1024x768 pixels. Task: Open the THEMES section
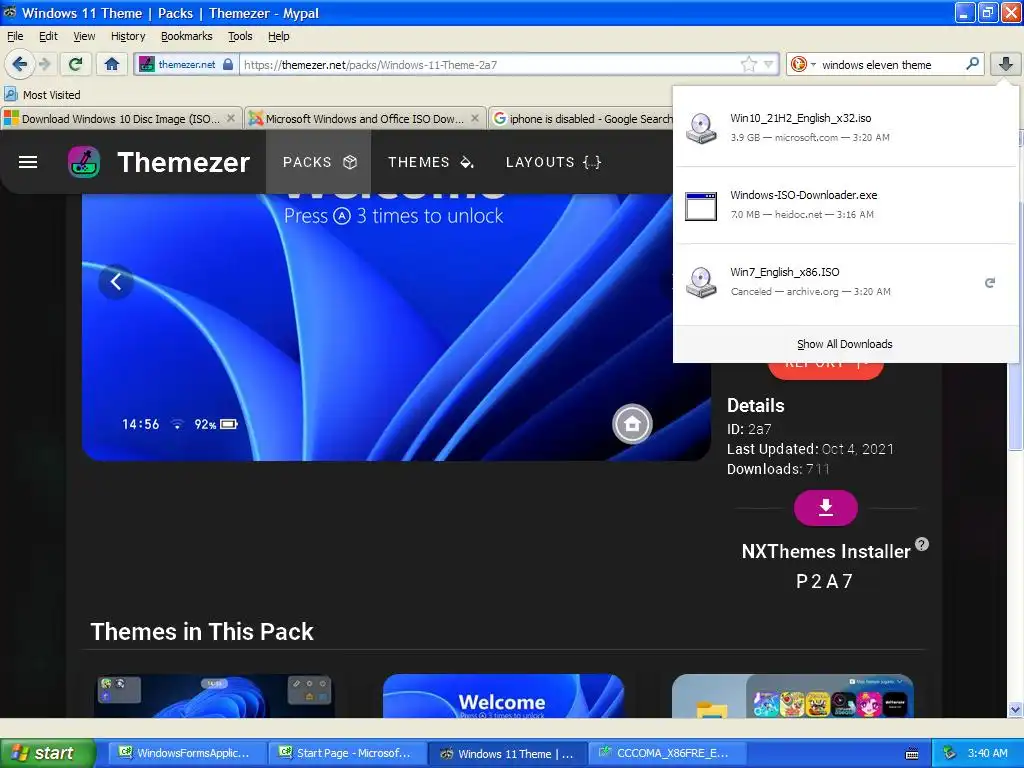pos(430,162)
